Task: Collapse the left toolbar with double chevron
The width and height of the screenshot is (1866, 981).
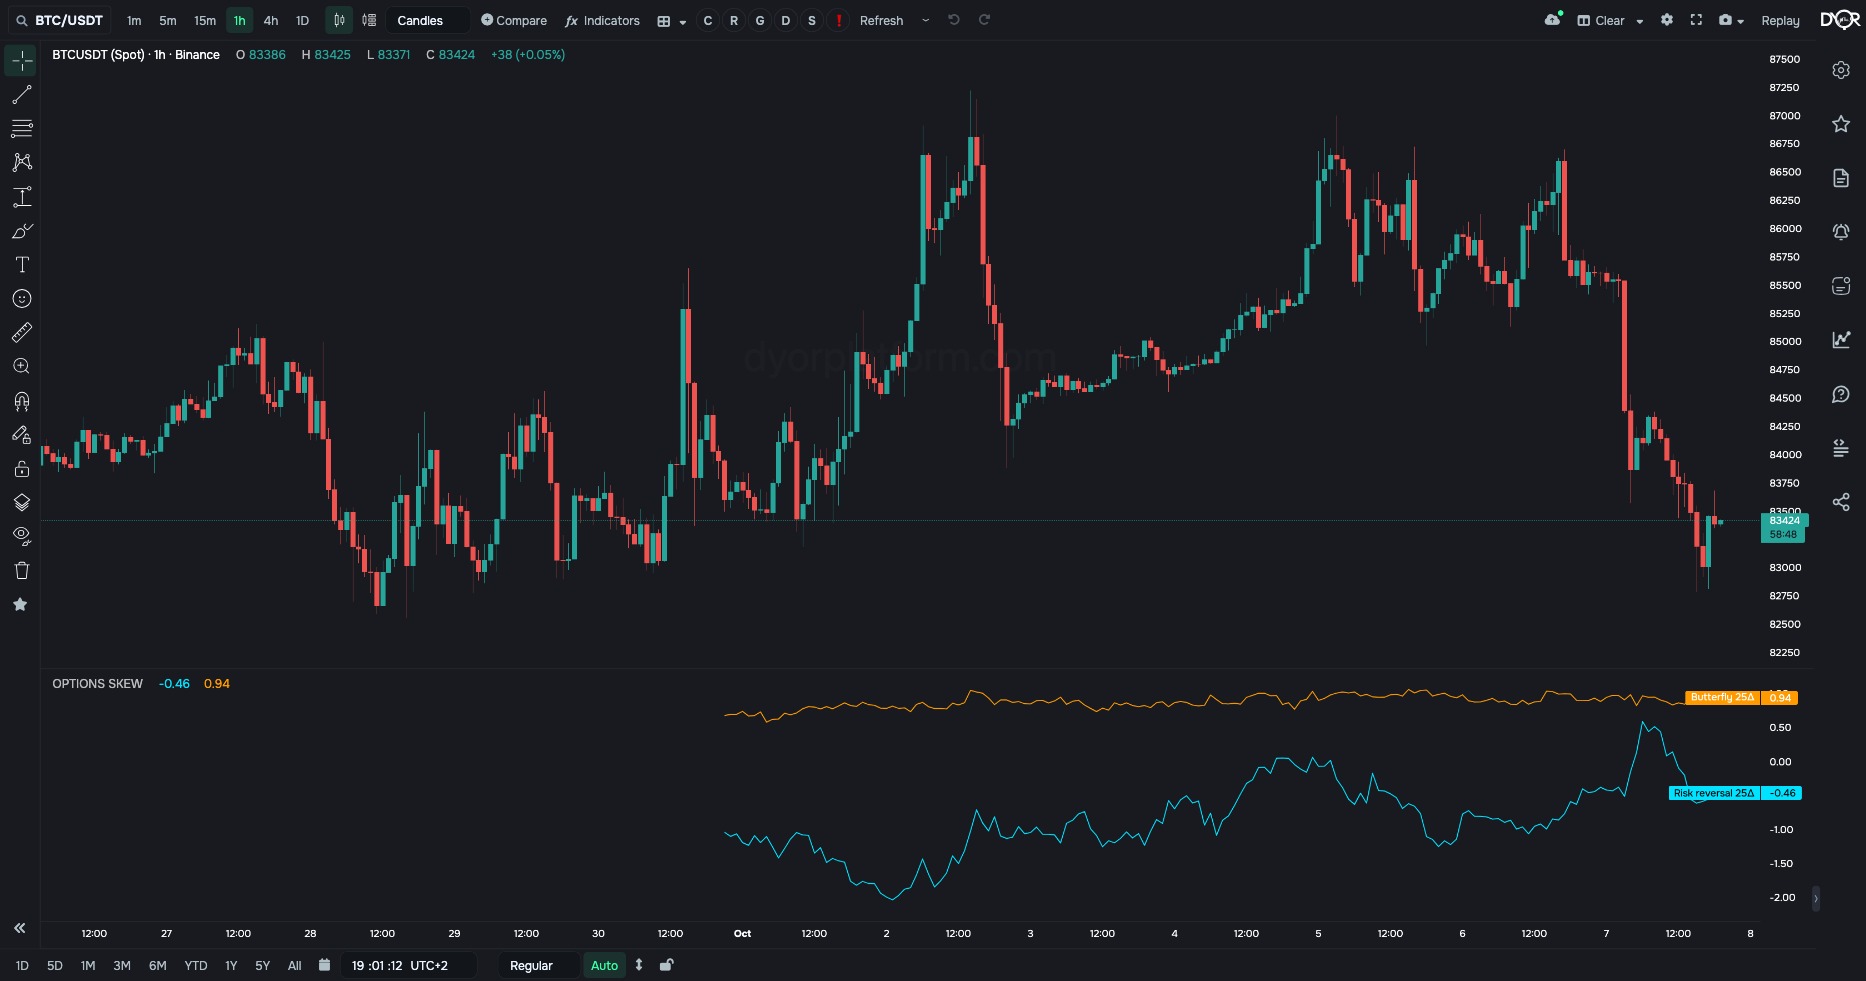Action: pos(19,928)
